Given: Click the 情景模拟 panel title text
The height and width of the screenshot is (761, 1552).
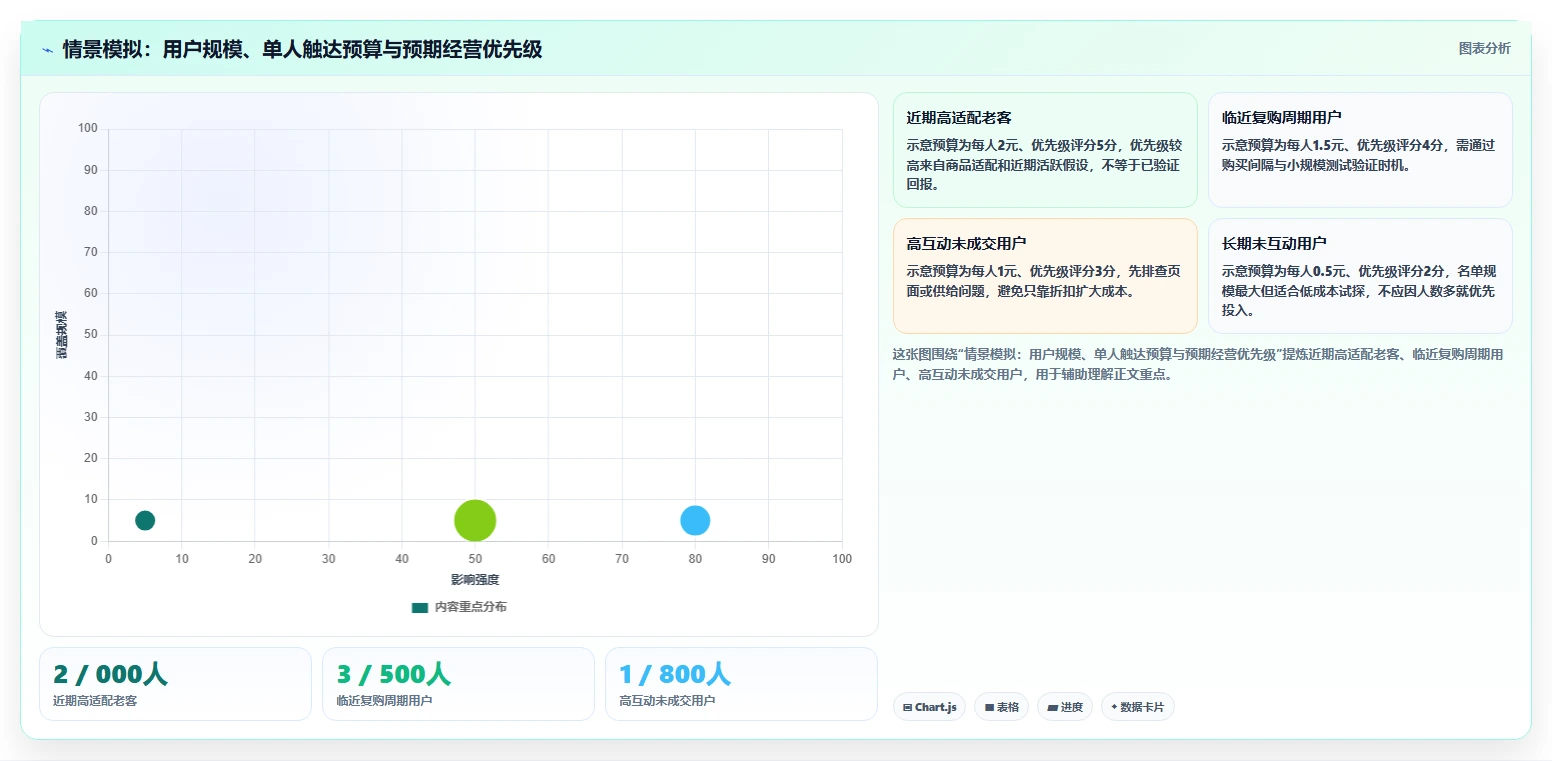Looking at the screenshot, I should click(x=302, y=49).
